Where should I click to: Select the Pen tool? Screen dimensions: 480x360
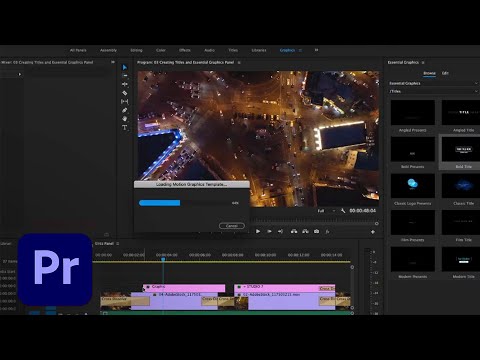point(125,110)
